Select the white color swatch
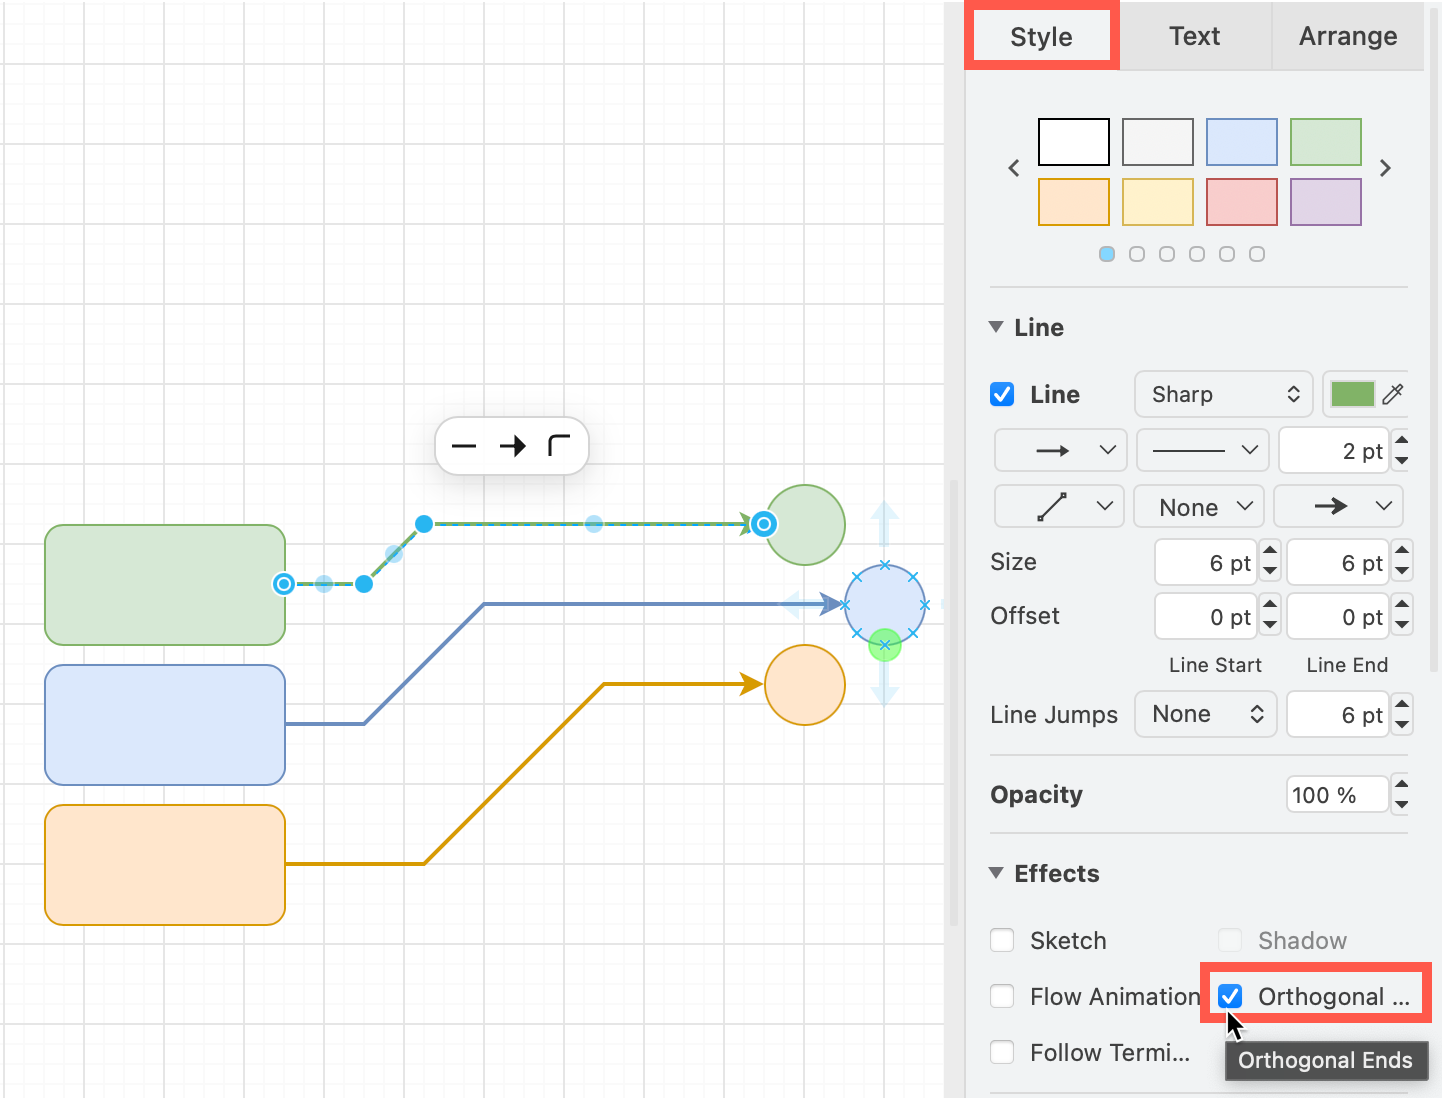This screenshot has height=1098, width=1442. (1074, 142)
